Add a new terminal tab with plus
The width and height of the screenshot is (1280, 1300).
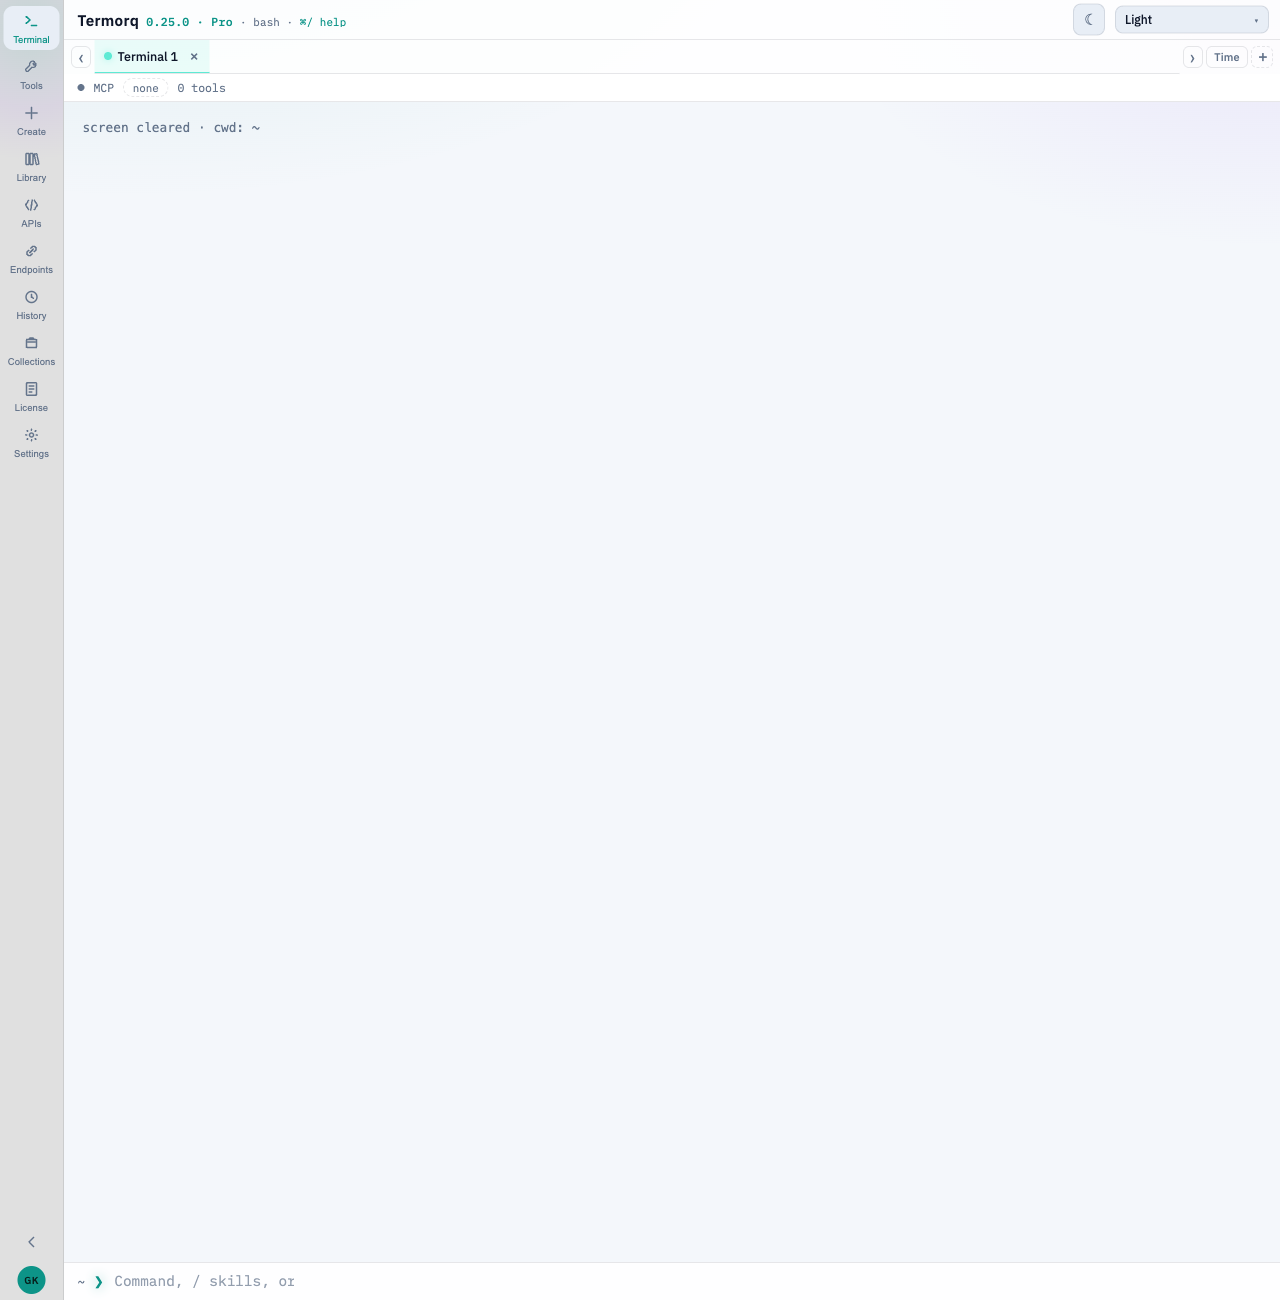(x=1263, y=57)
